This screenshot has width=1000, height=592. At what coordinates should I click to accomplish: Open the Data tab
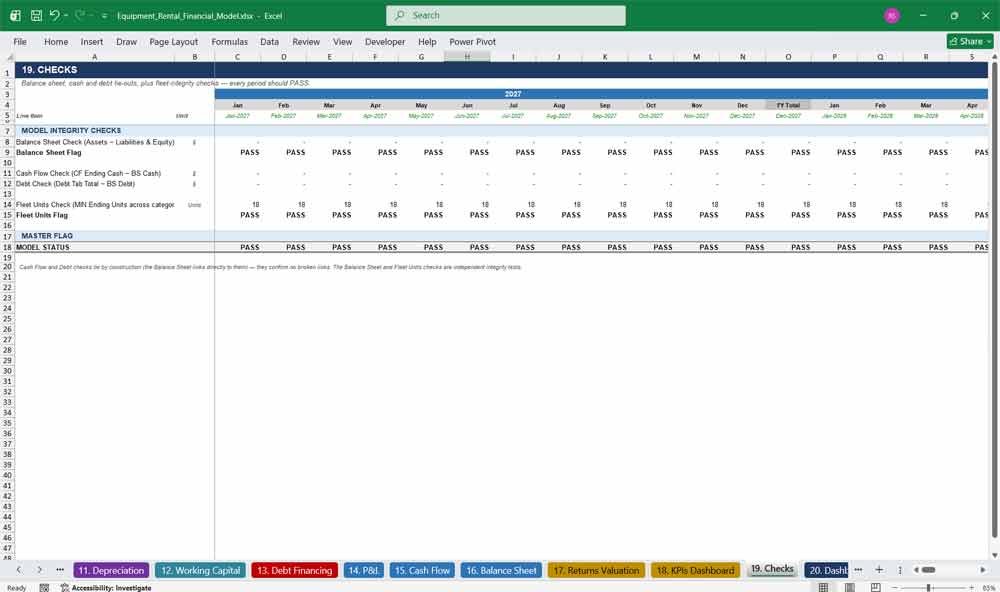point(269,41)
